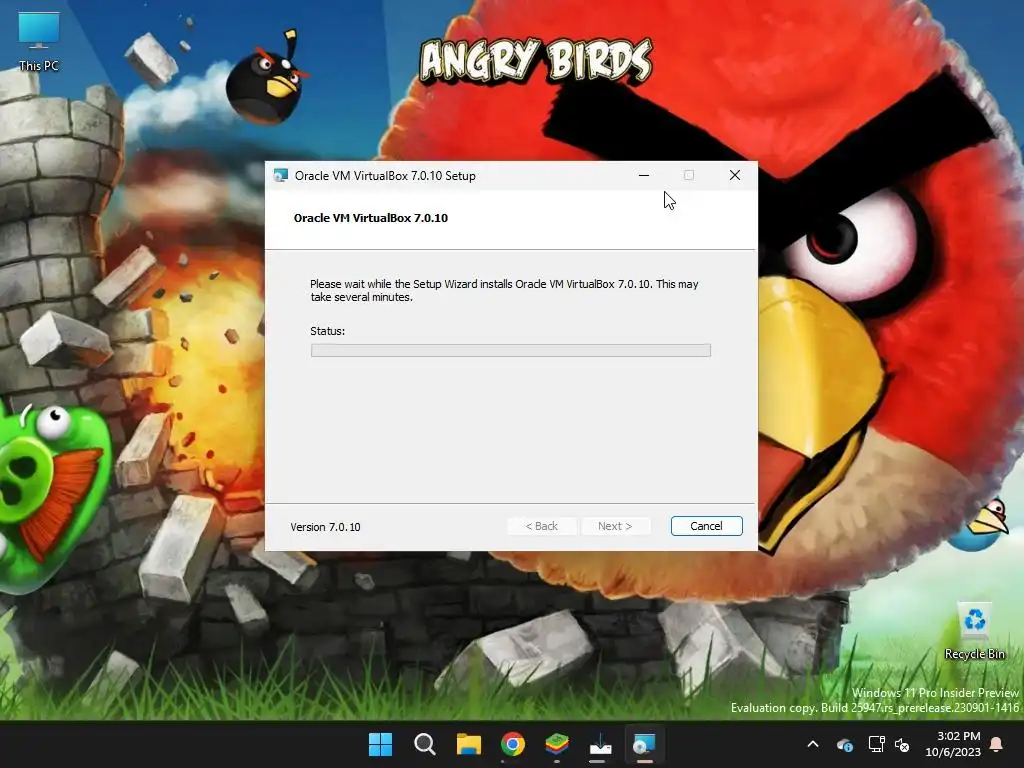Cancel the VirtualBox installation
The width and height of the screenshot is (1024, 768).
[x=706, y=526]
